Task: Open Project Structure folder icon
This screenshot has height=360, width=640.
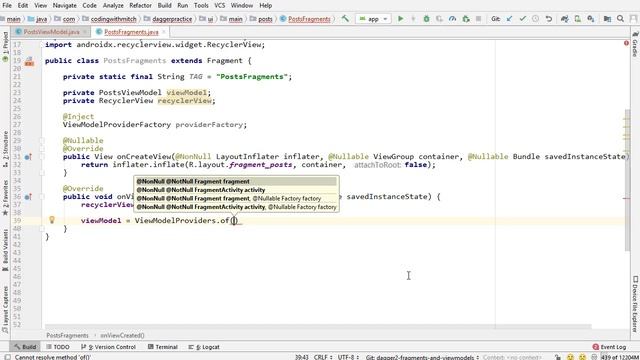Action: click(607, 19)
